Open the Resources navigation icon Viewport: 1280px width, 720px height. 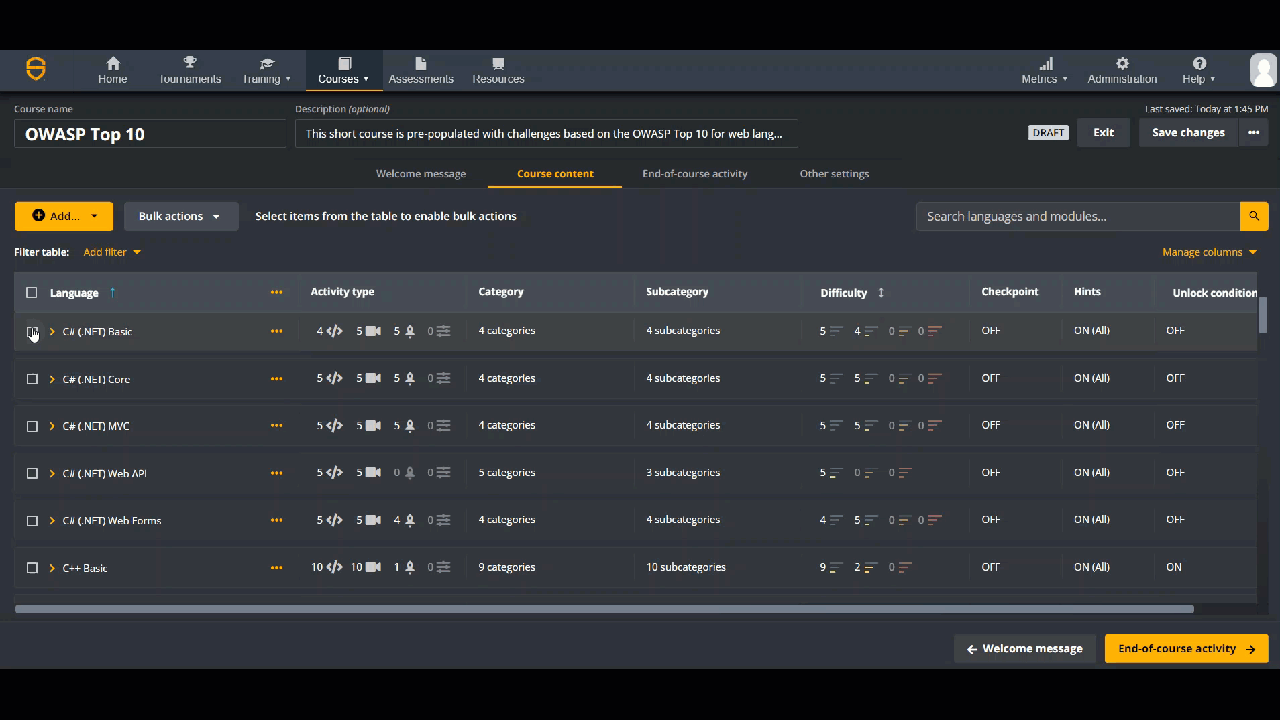[498, 63]
